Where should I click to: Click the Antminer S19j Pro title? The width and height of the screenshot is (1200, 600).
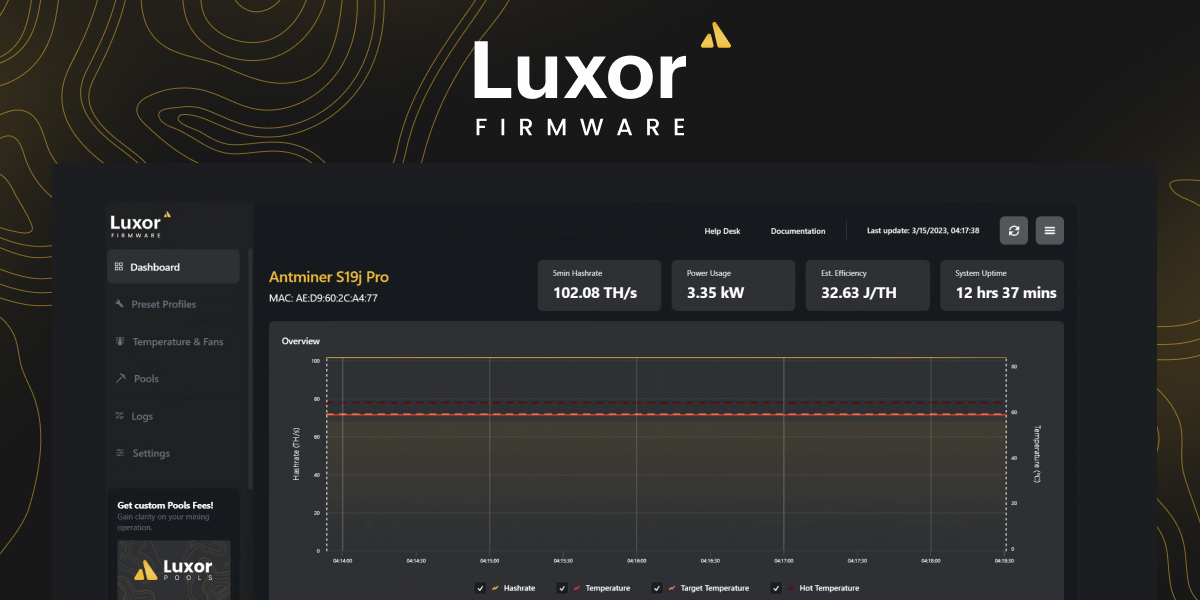click(x=329, y=276)
